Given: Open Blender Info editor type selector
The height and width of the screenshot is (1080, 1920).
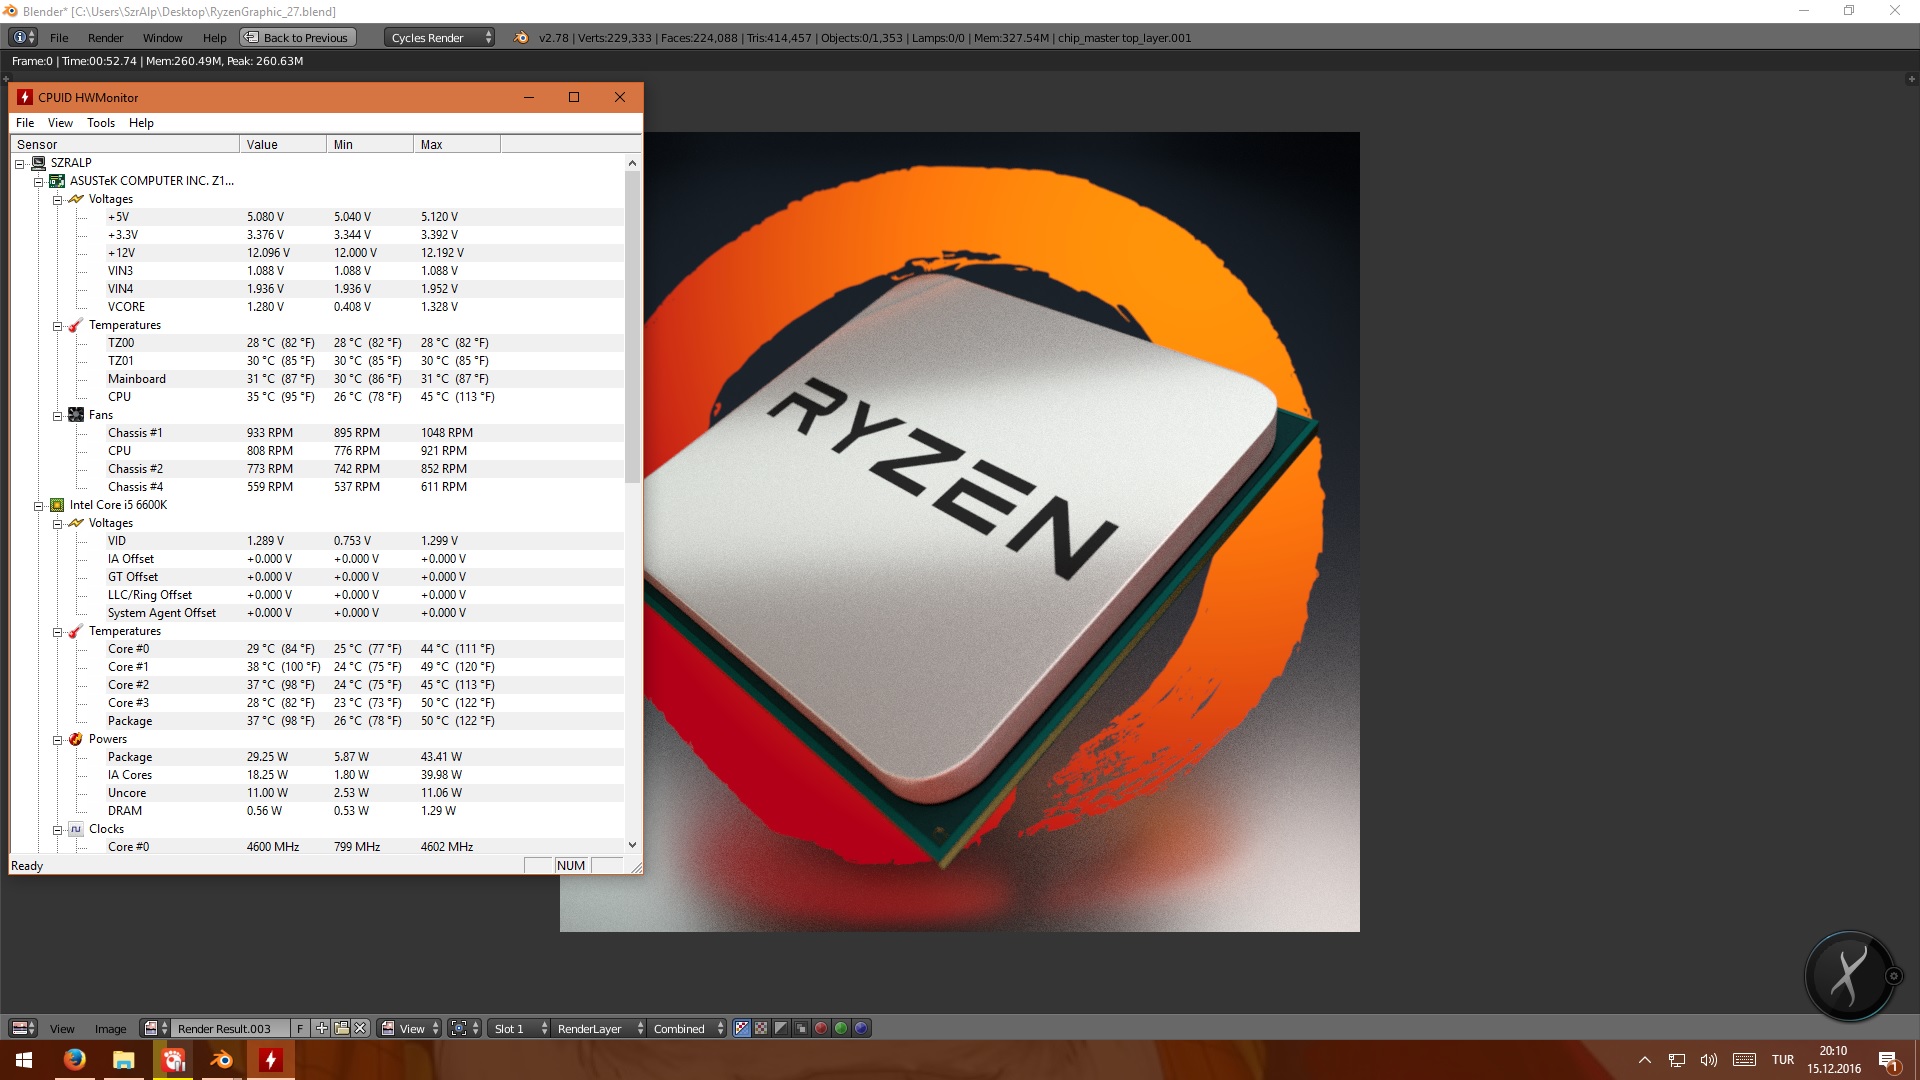Looking at the screenshot, I should click(23, 37).
